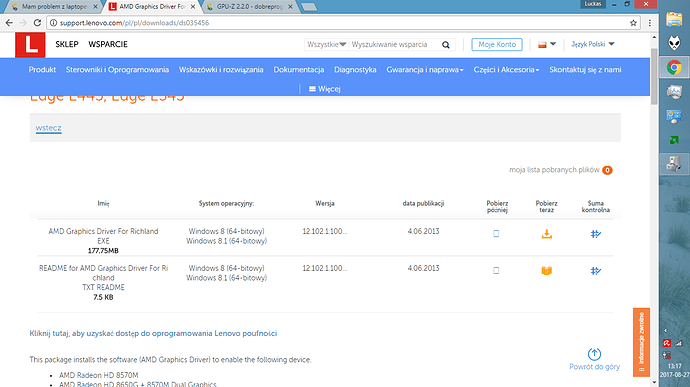This screenshot has height=387, width=690.
Task: Click the Moje Konto button
Action: coord(497,44)
